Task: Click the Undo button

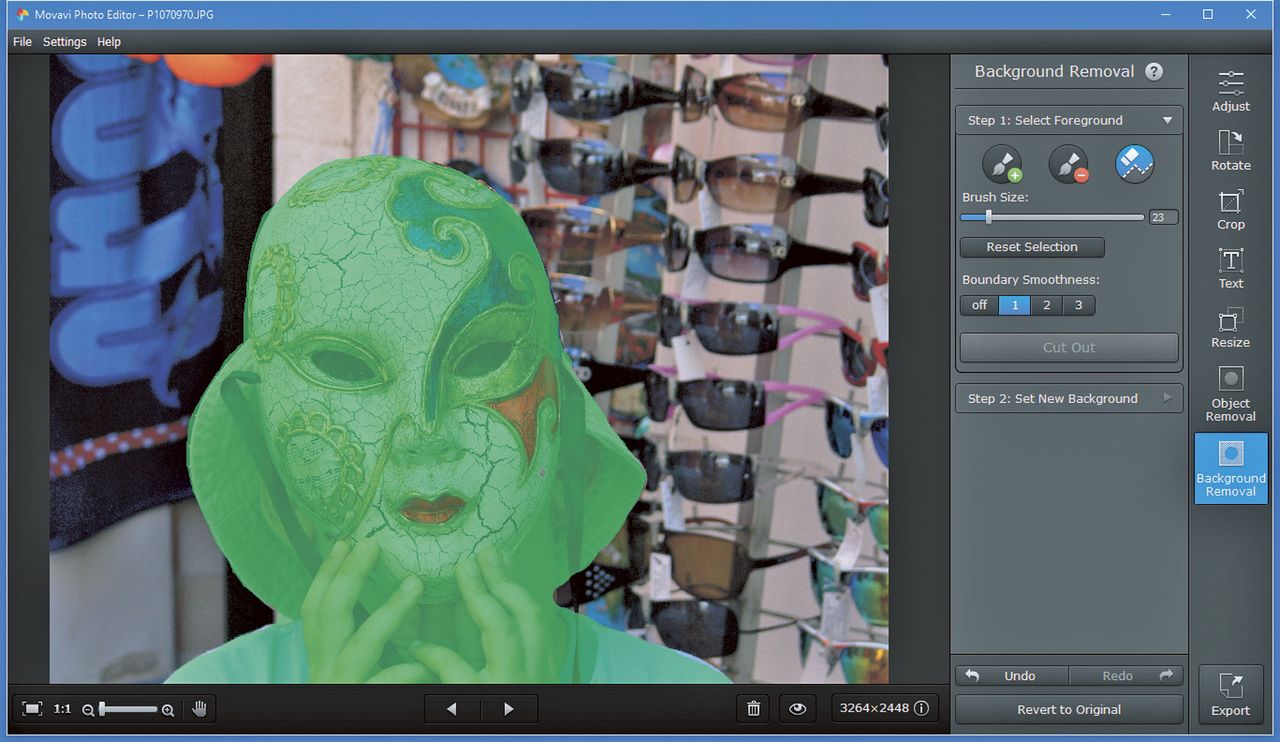Action: [x=1012, y=676]
